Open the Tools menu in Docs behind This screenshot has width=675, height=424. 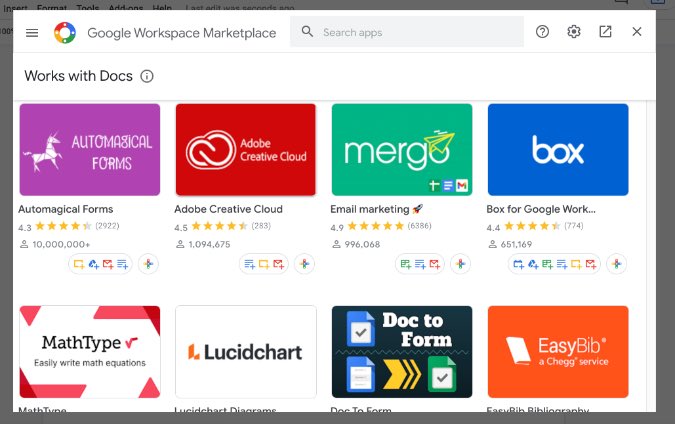tap(87, 8)
